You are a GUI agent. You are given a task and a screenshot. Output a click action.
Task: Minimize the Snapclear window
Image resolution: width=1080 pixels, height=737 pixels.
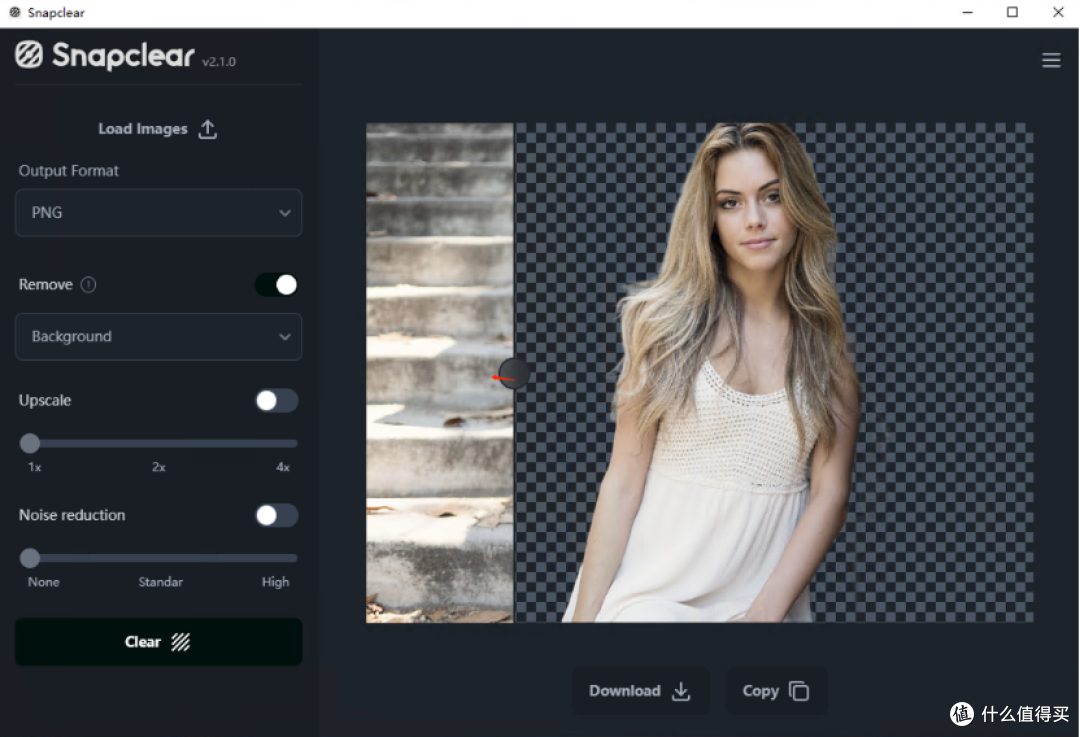tap(967, 12)
